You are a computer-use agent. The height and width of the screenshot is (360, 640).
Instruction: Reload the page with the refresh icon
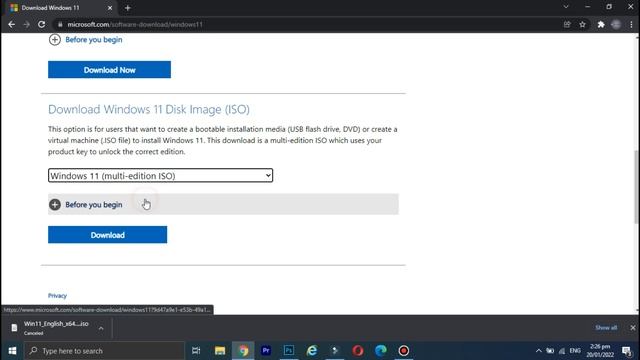tap(42, 24)
